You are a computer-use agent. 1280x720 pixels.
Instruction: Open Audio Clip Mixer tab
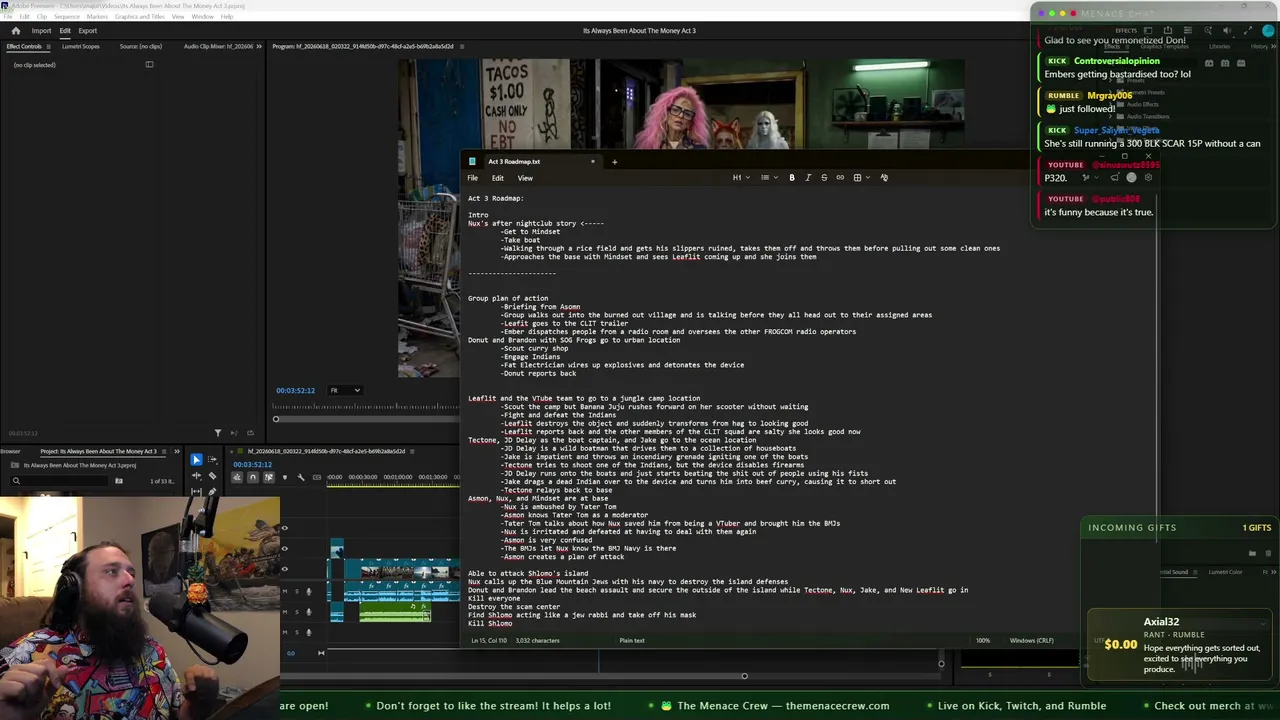tap(219, 47)
